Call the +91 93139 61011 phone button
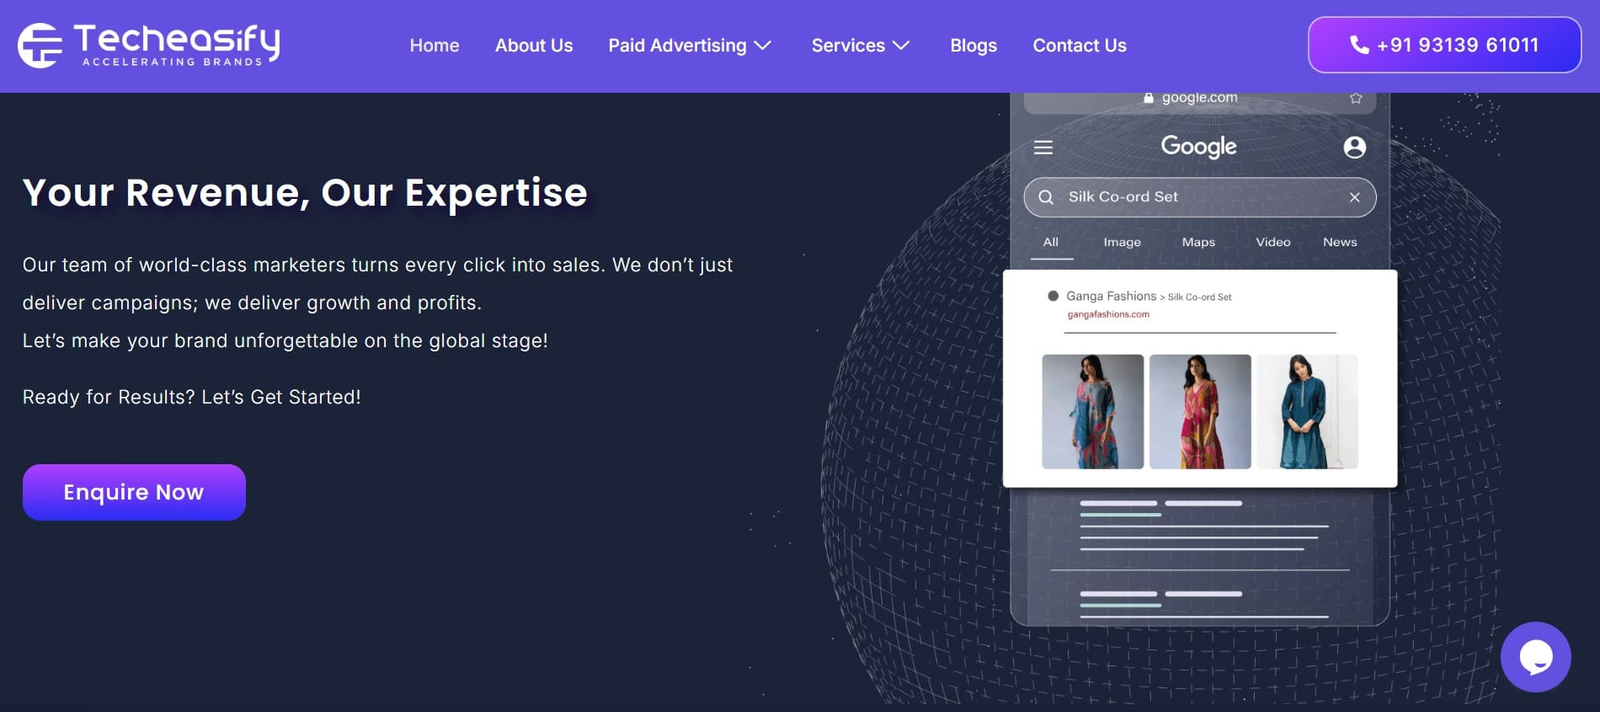1600x712 pixels. pos(1444,45)
